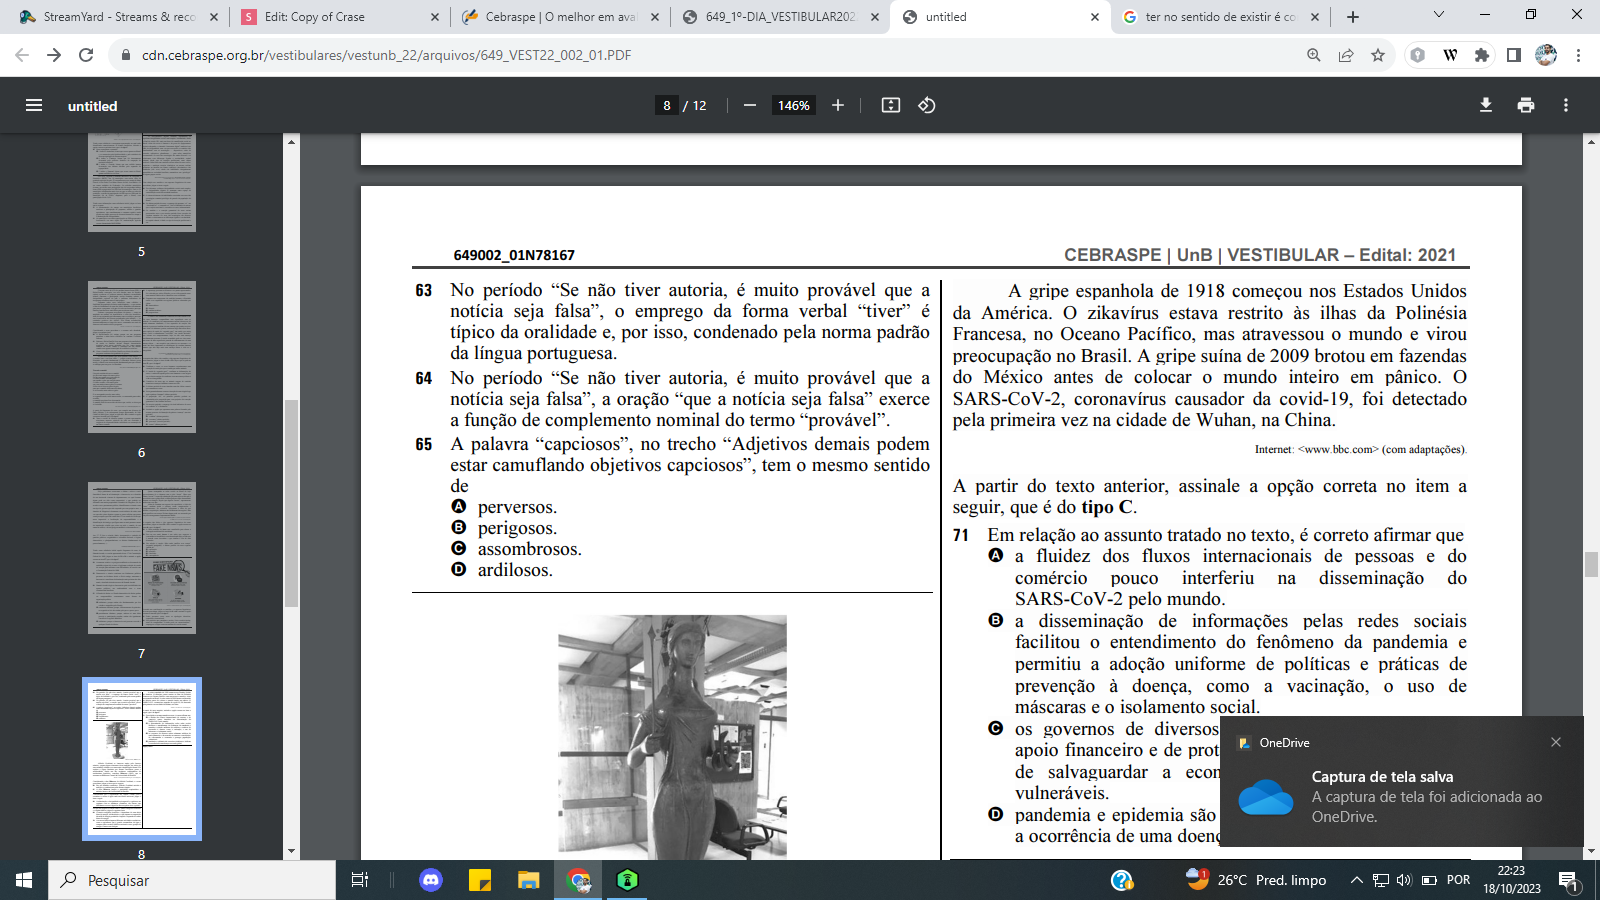Open Windows Start menu
The height and width of the screenshot is (900, 1600).
point(24,880)
